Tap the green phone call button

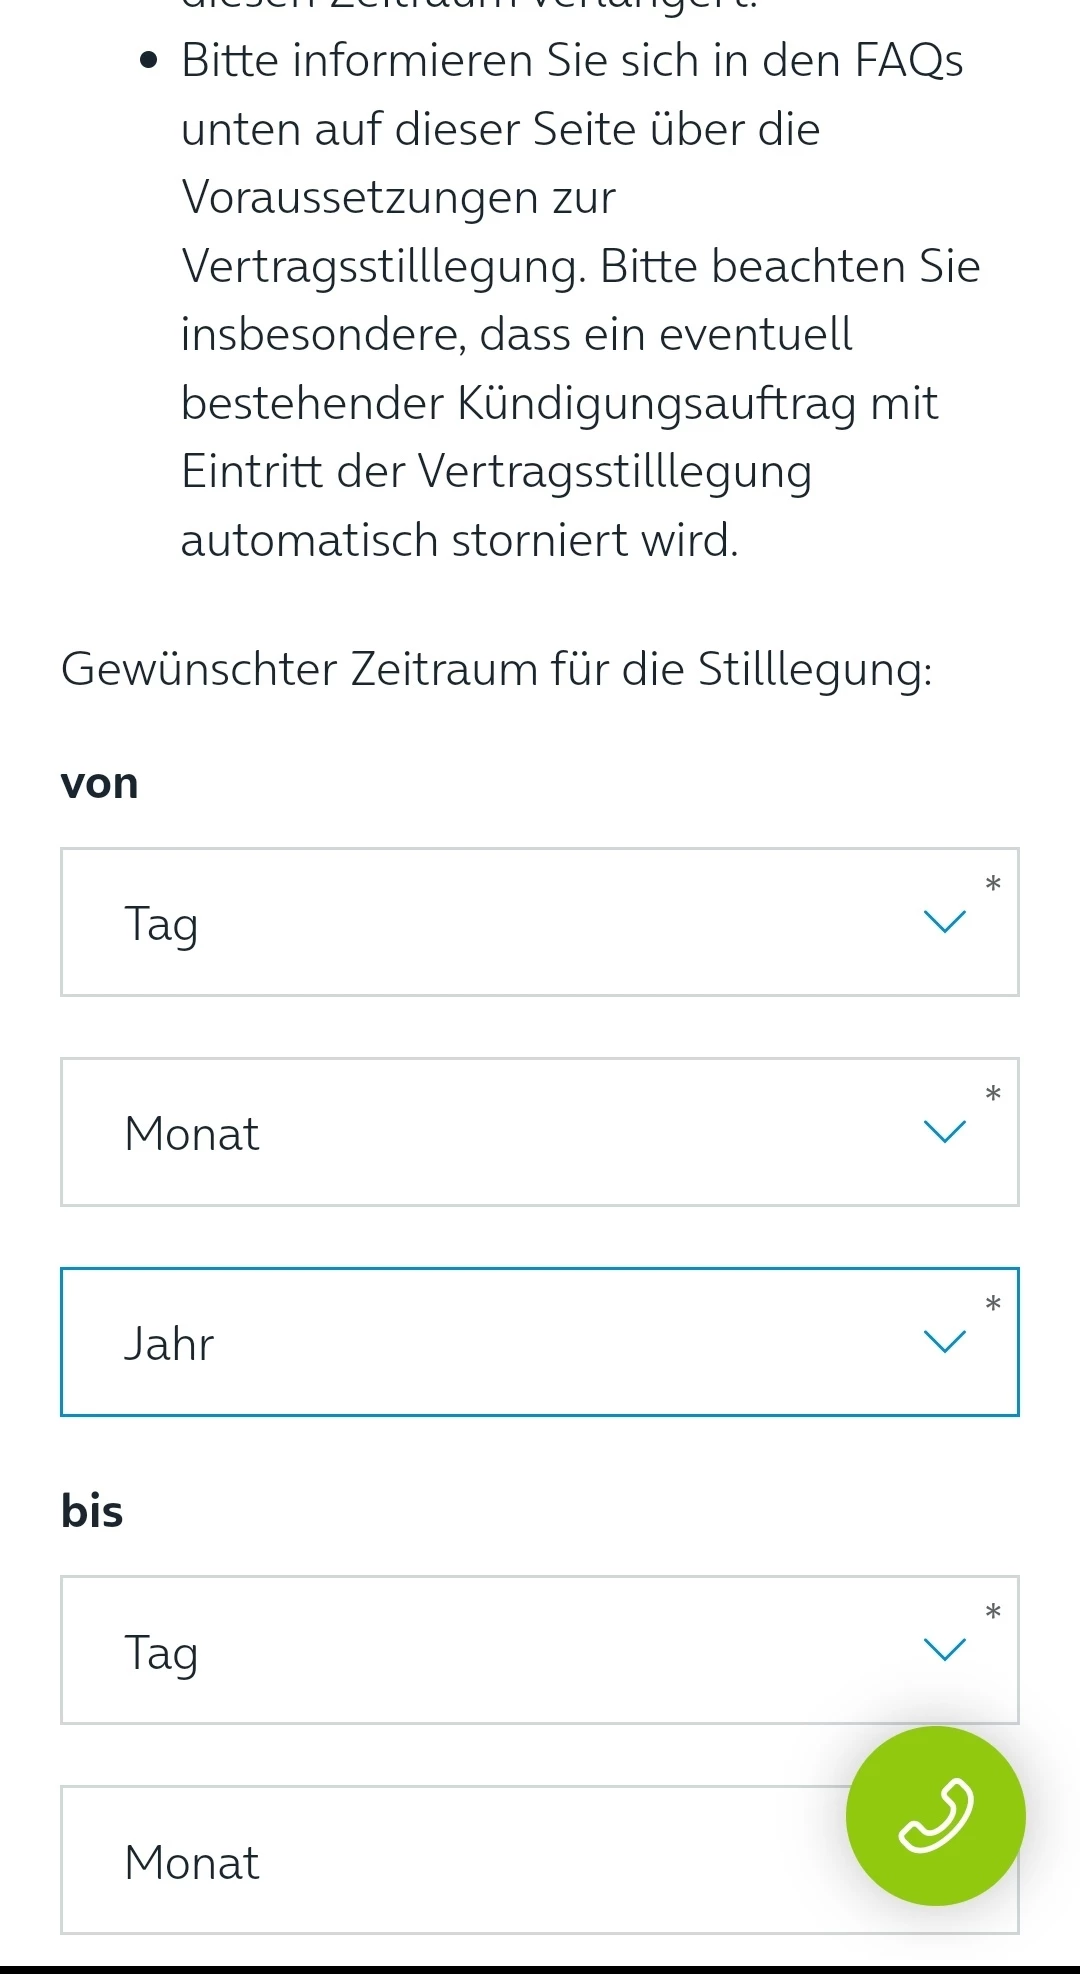[x=935, y=1815]
